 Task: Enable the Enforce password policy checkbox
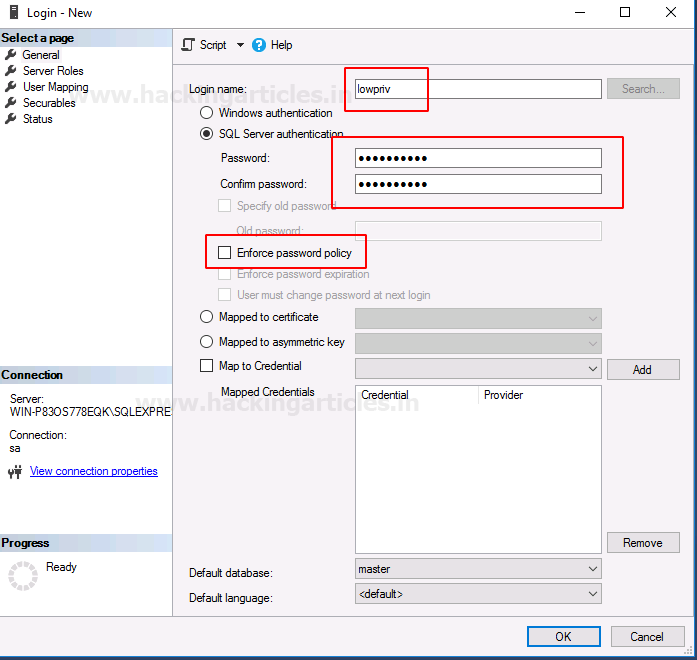click(224, 253)
